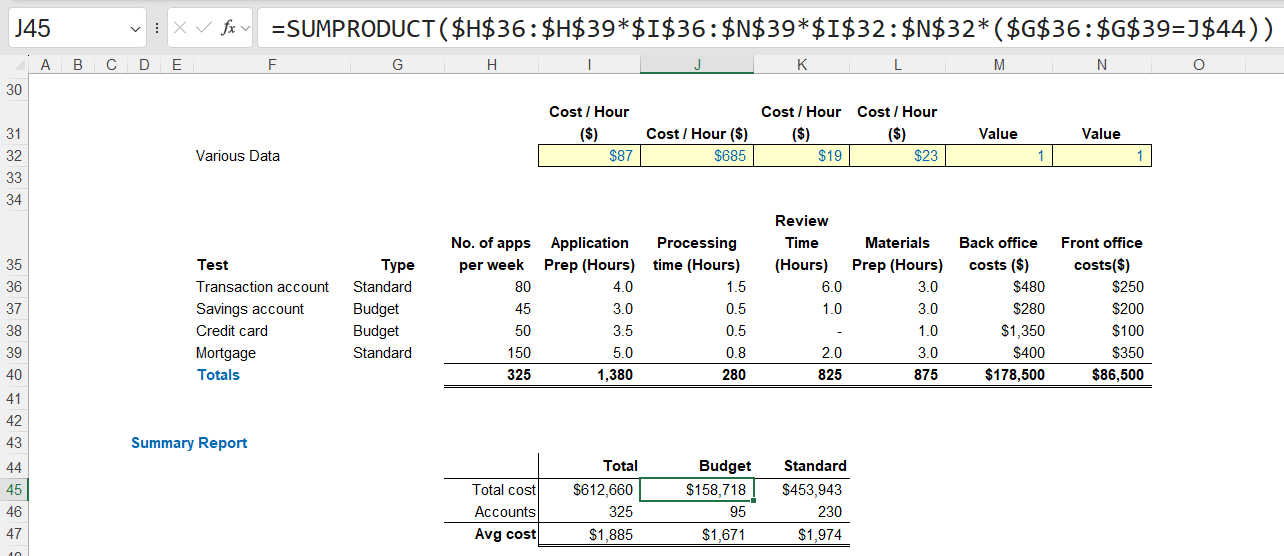Image resolution: width=1284 pixels, height=556 pixels.
Task: Select the Total cost $612,660 cell
Action: 589,490
